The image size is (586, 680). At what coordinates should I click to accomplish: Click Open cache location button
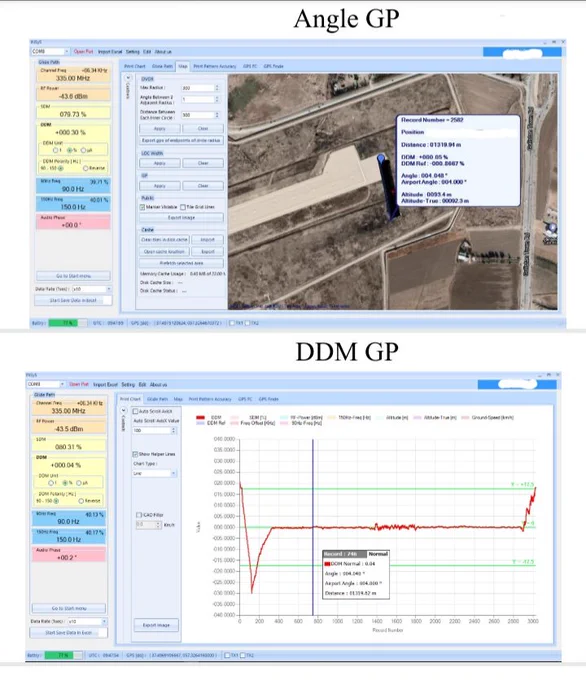(164, 252)
